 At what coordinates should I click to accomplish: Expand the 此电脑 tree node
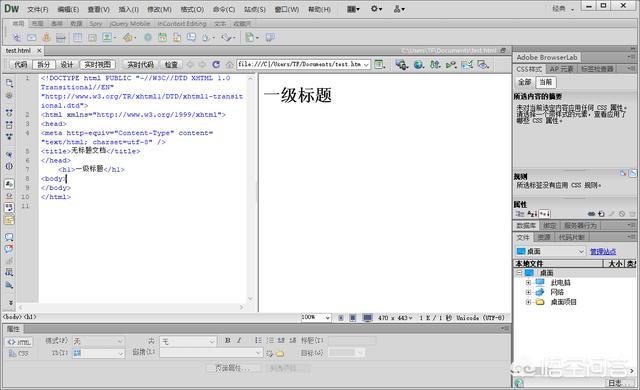[x=528, y=282]
